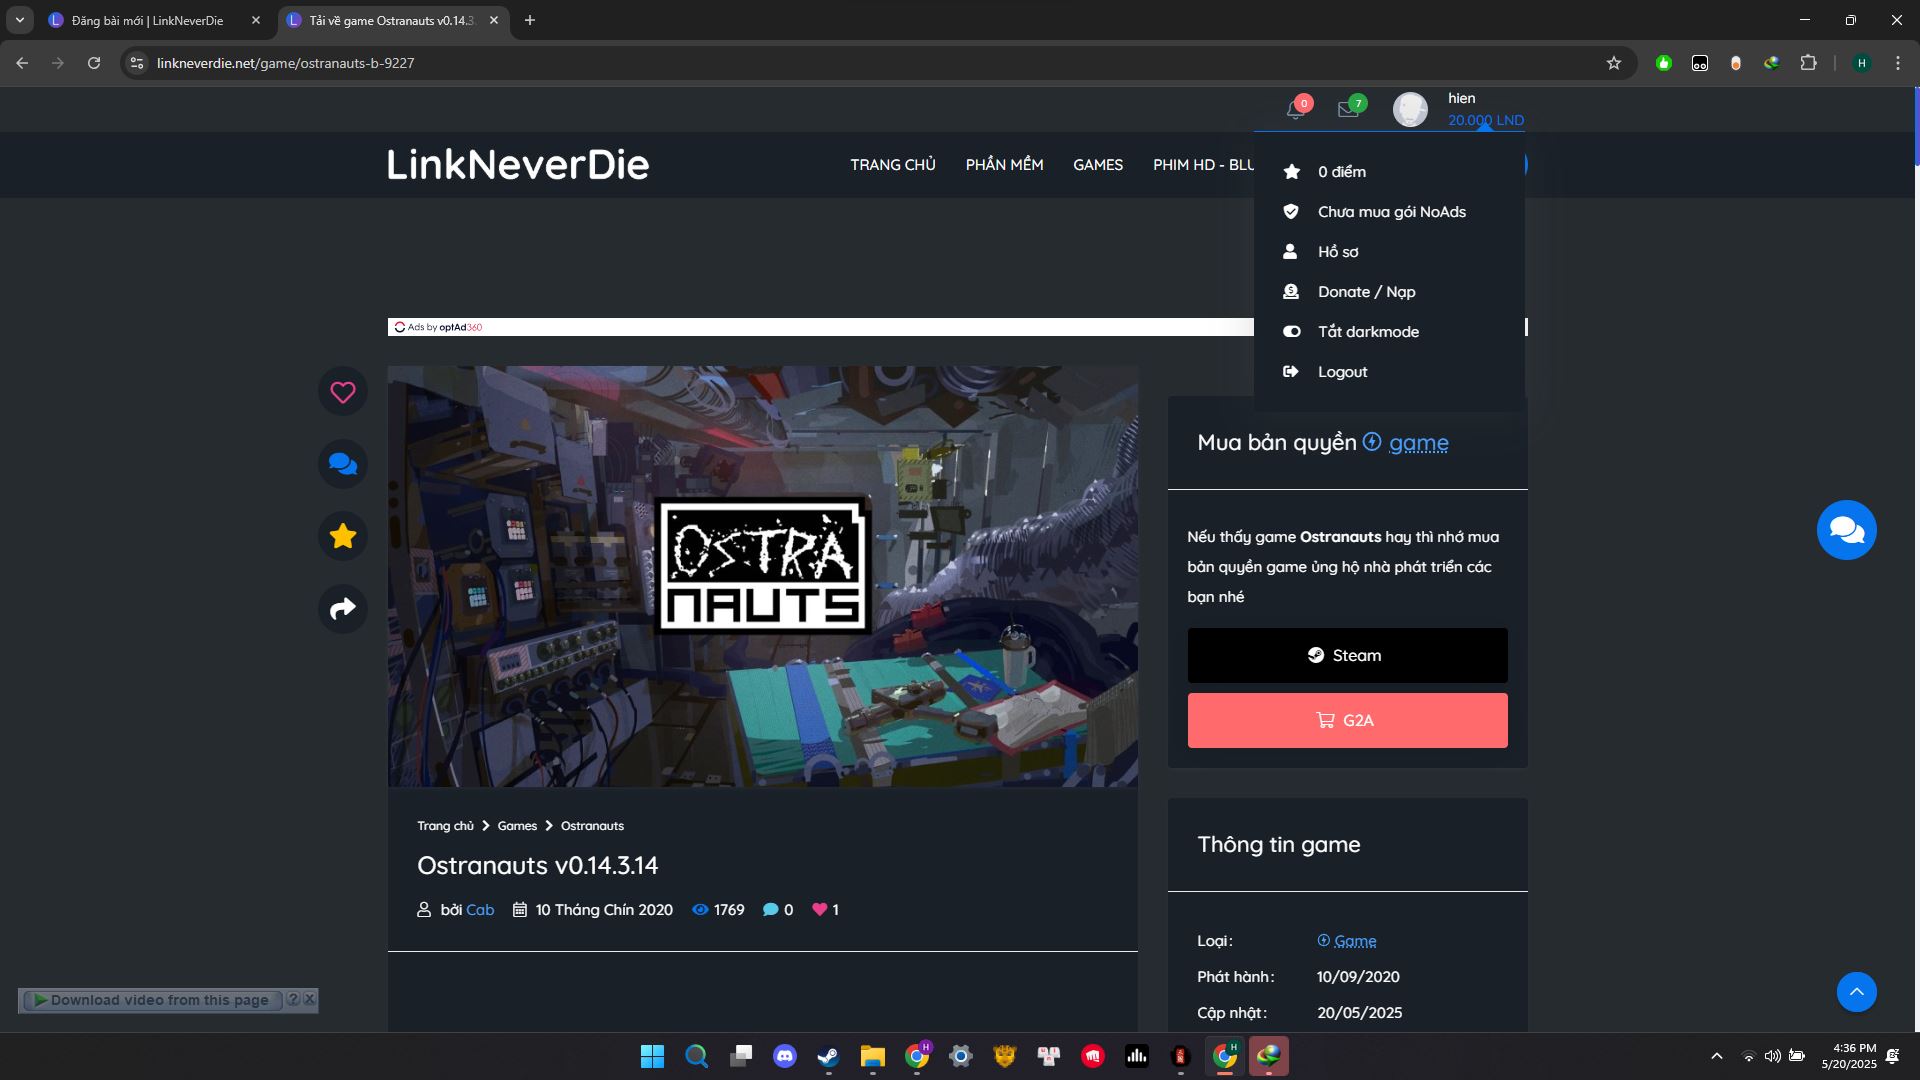The image size is (1920, 1080).
Task: Bookmark this page with star icon
Action: (x=1613, y=63)
